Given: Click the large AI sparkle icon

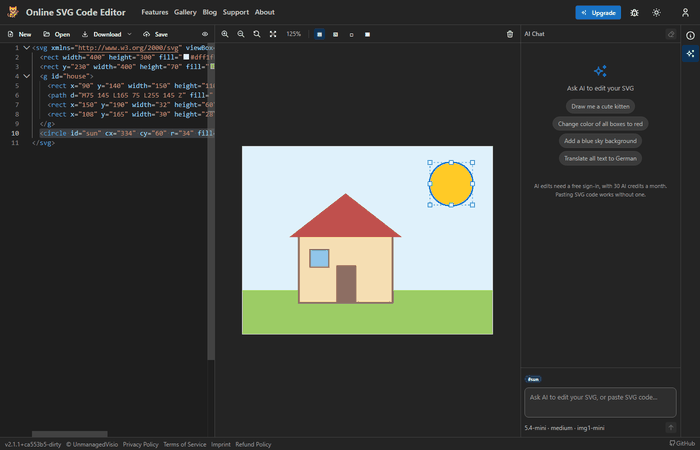Looking at the screenshot, I should pyautogui.click(x=600, y=71).
